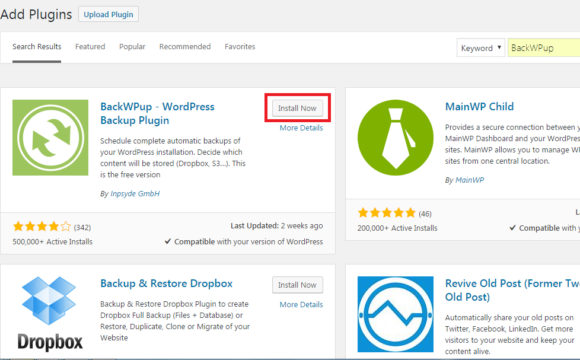This screenshot has height=360, width=580.
Task: Click the Add Plugins page heading
Action: click(x=36, y=14)
